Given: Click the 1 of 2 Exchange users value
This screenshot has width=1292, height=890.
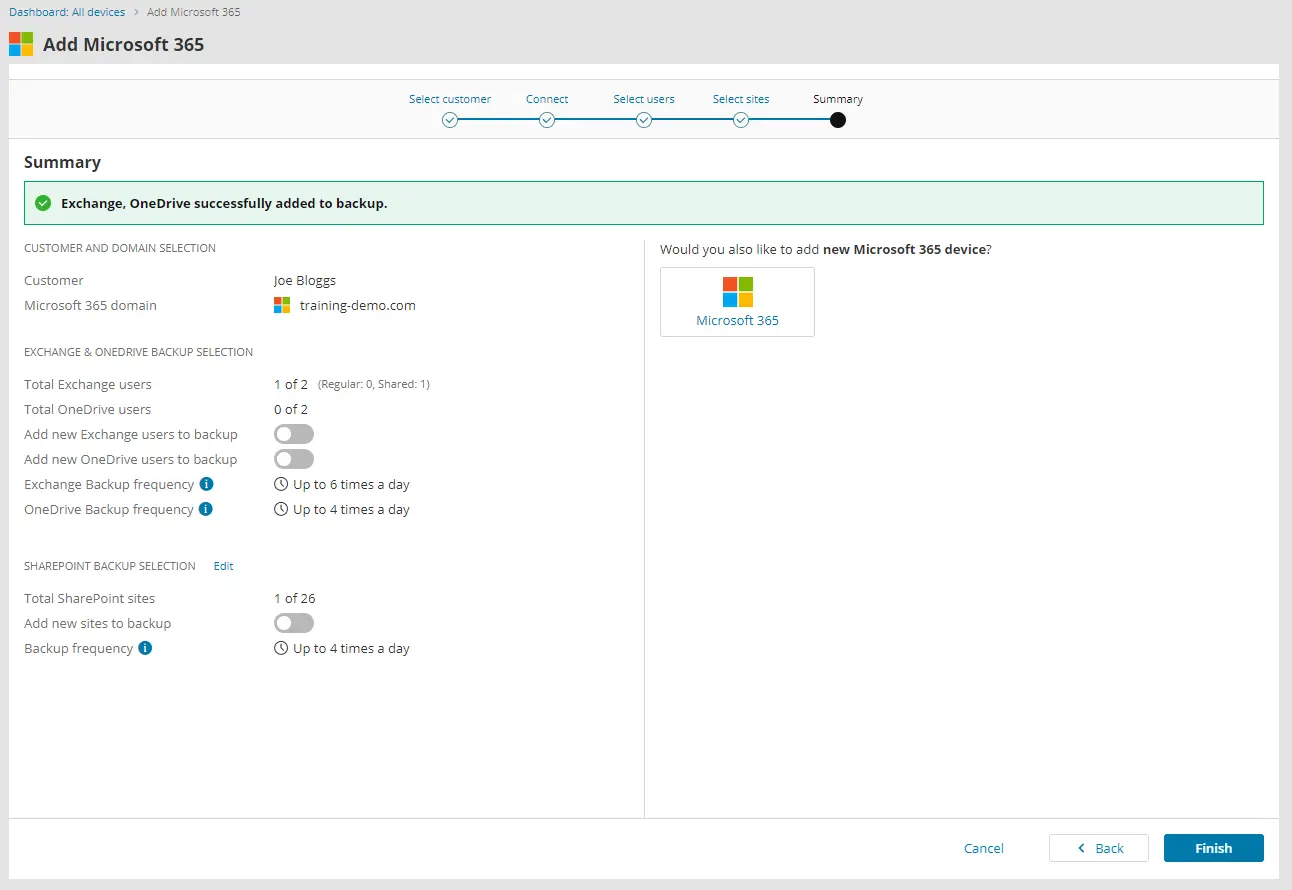Looking at the screenshot, I should (x=291, y=384).
